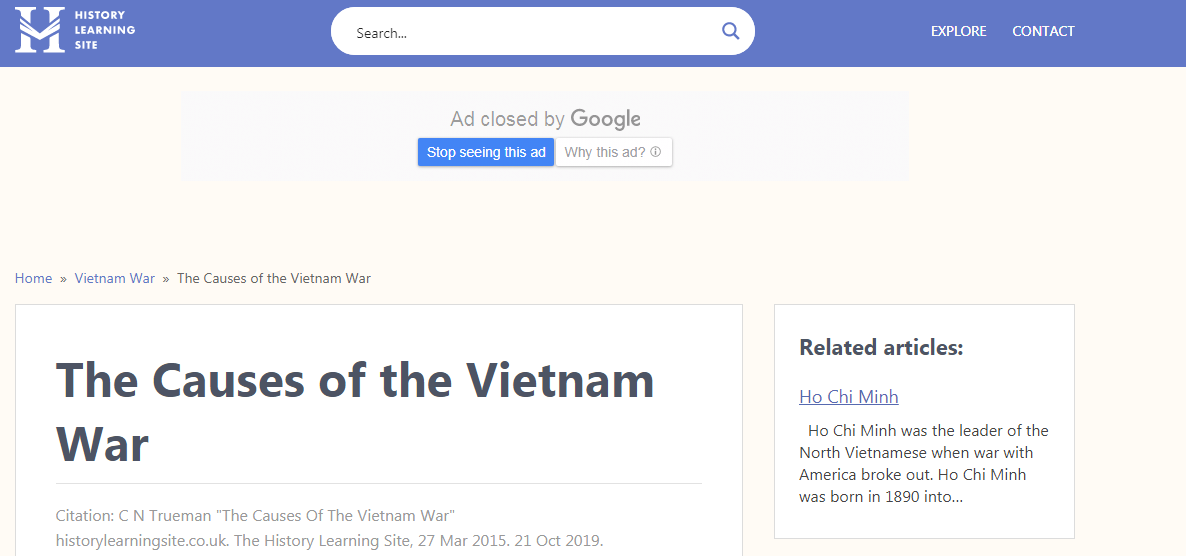Click the Google logo in the ad notice
Image resolution: width=1186 pixels, height=556 pixels.
click(x=606, y=119)
